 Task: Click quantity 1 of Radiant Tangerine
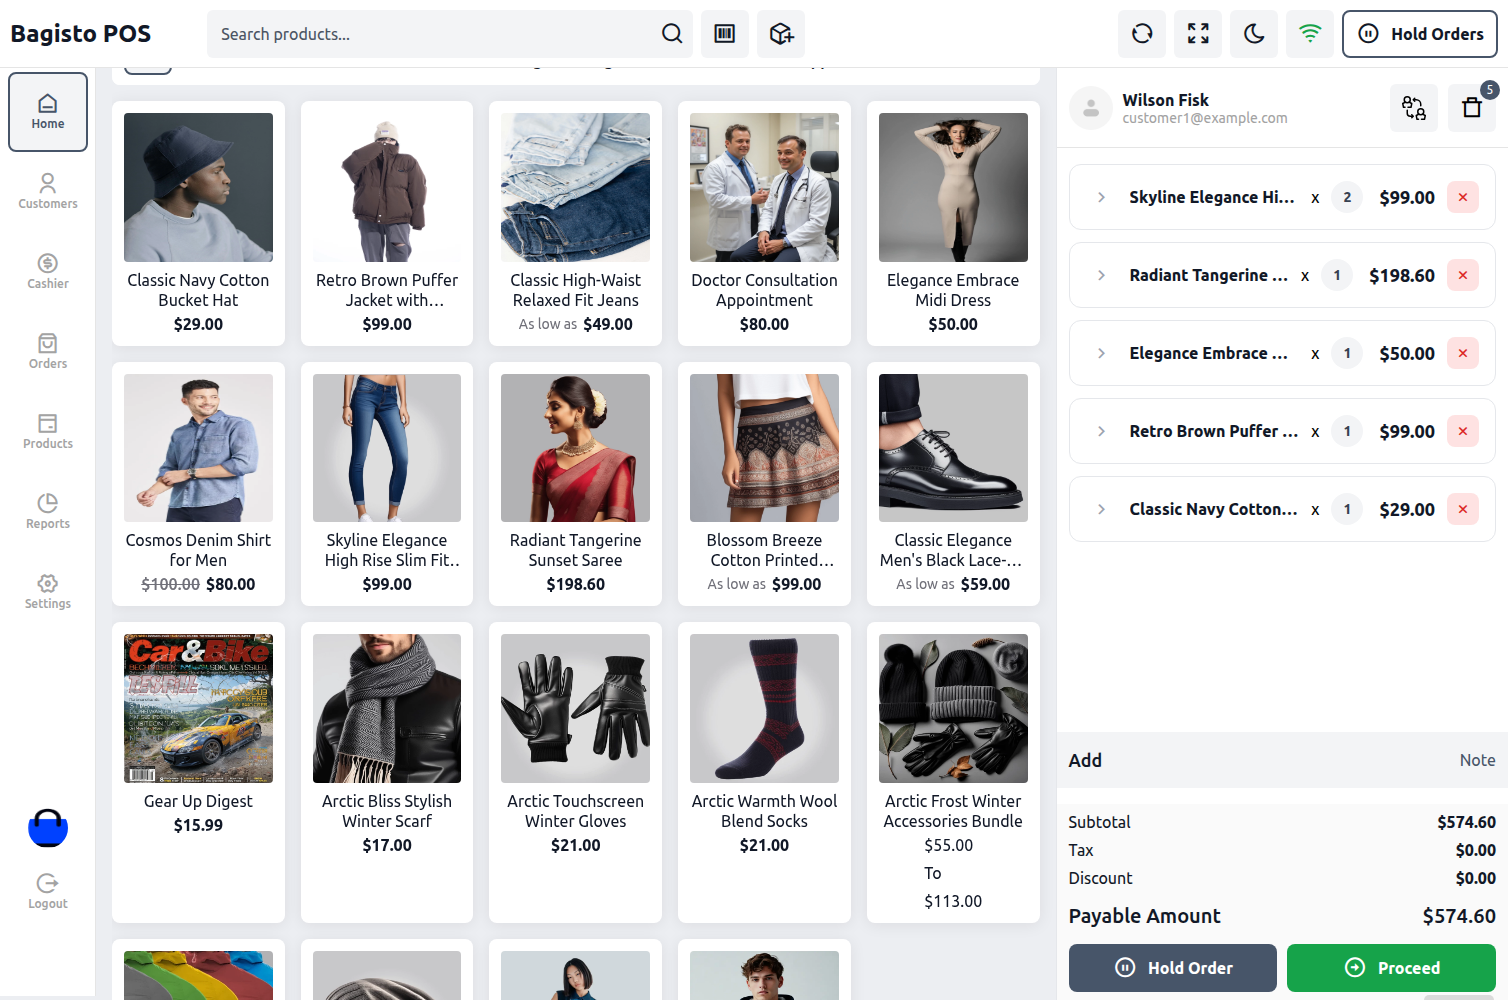click(x=1337, y=275)
